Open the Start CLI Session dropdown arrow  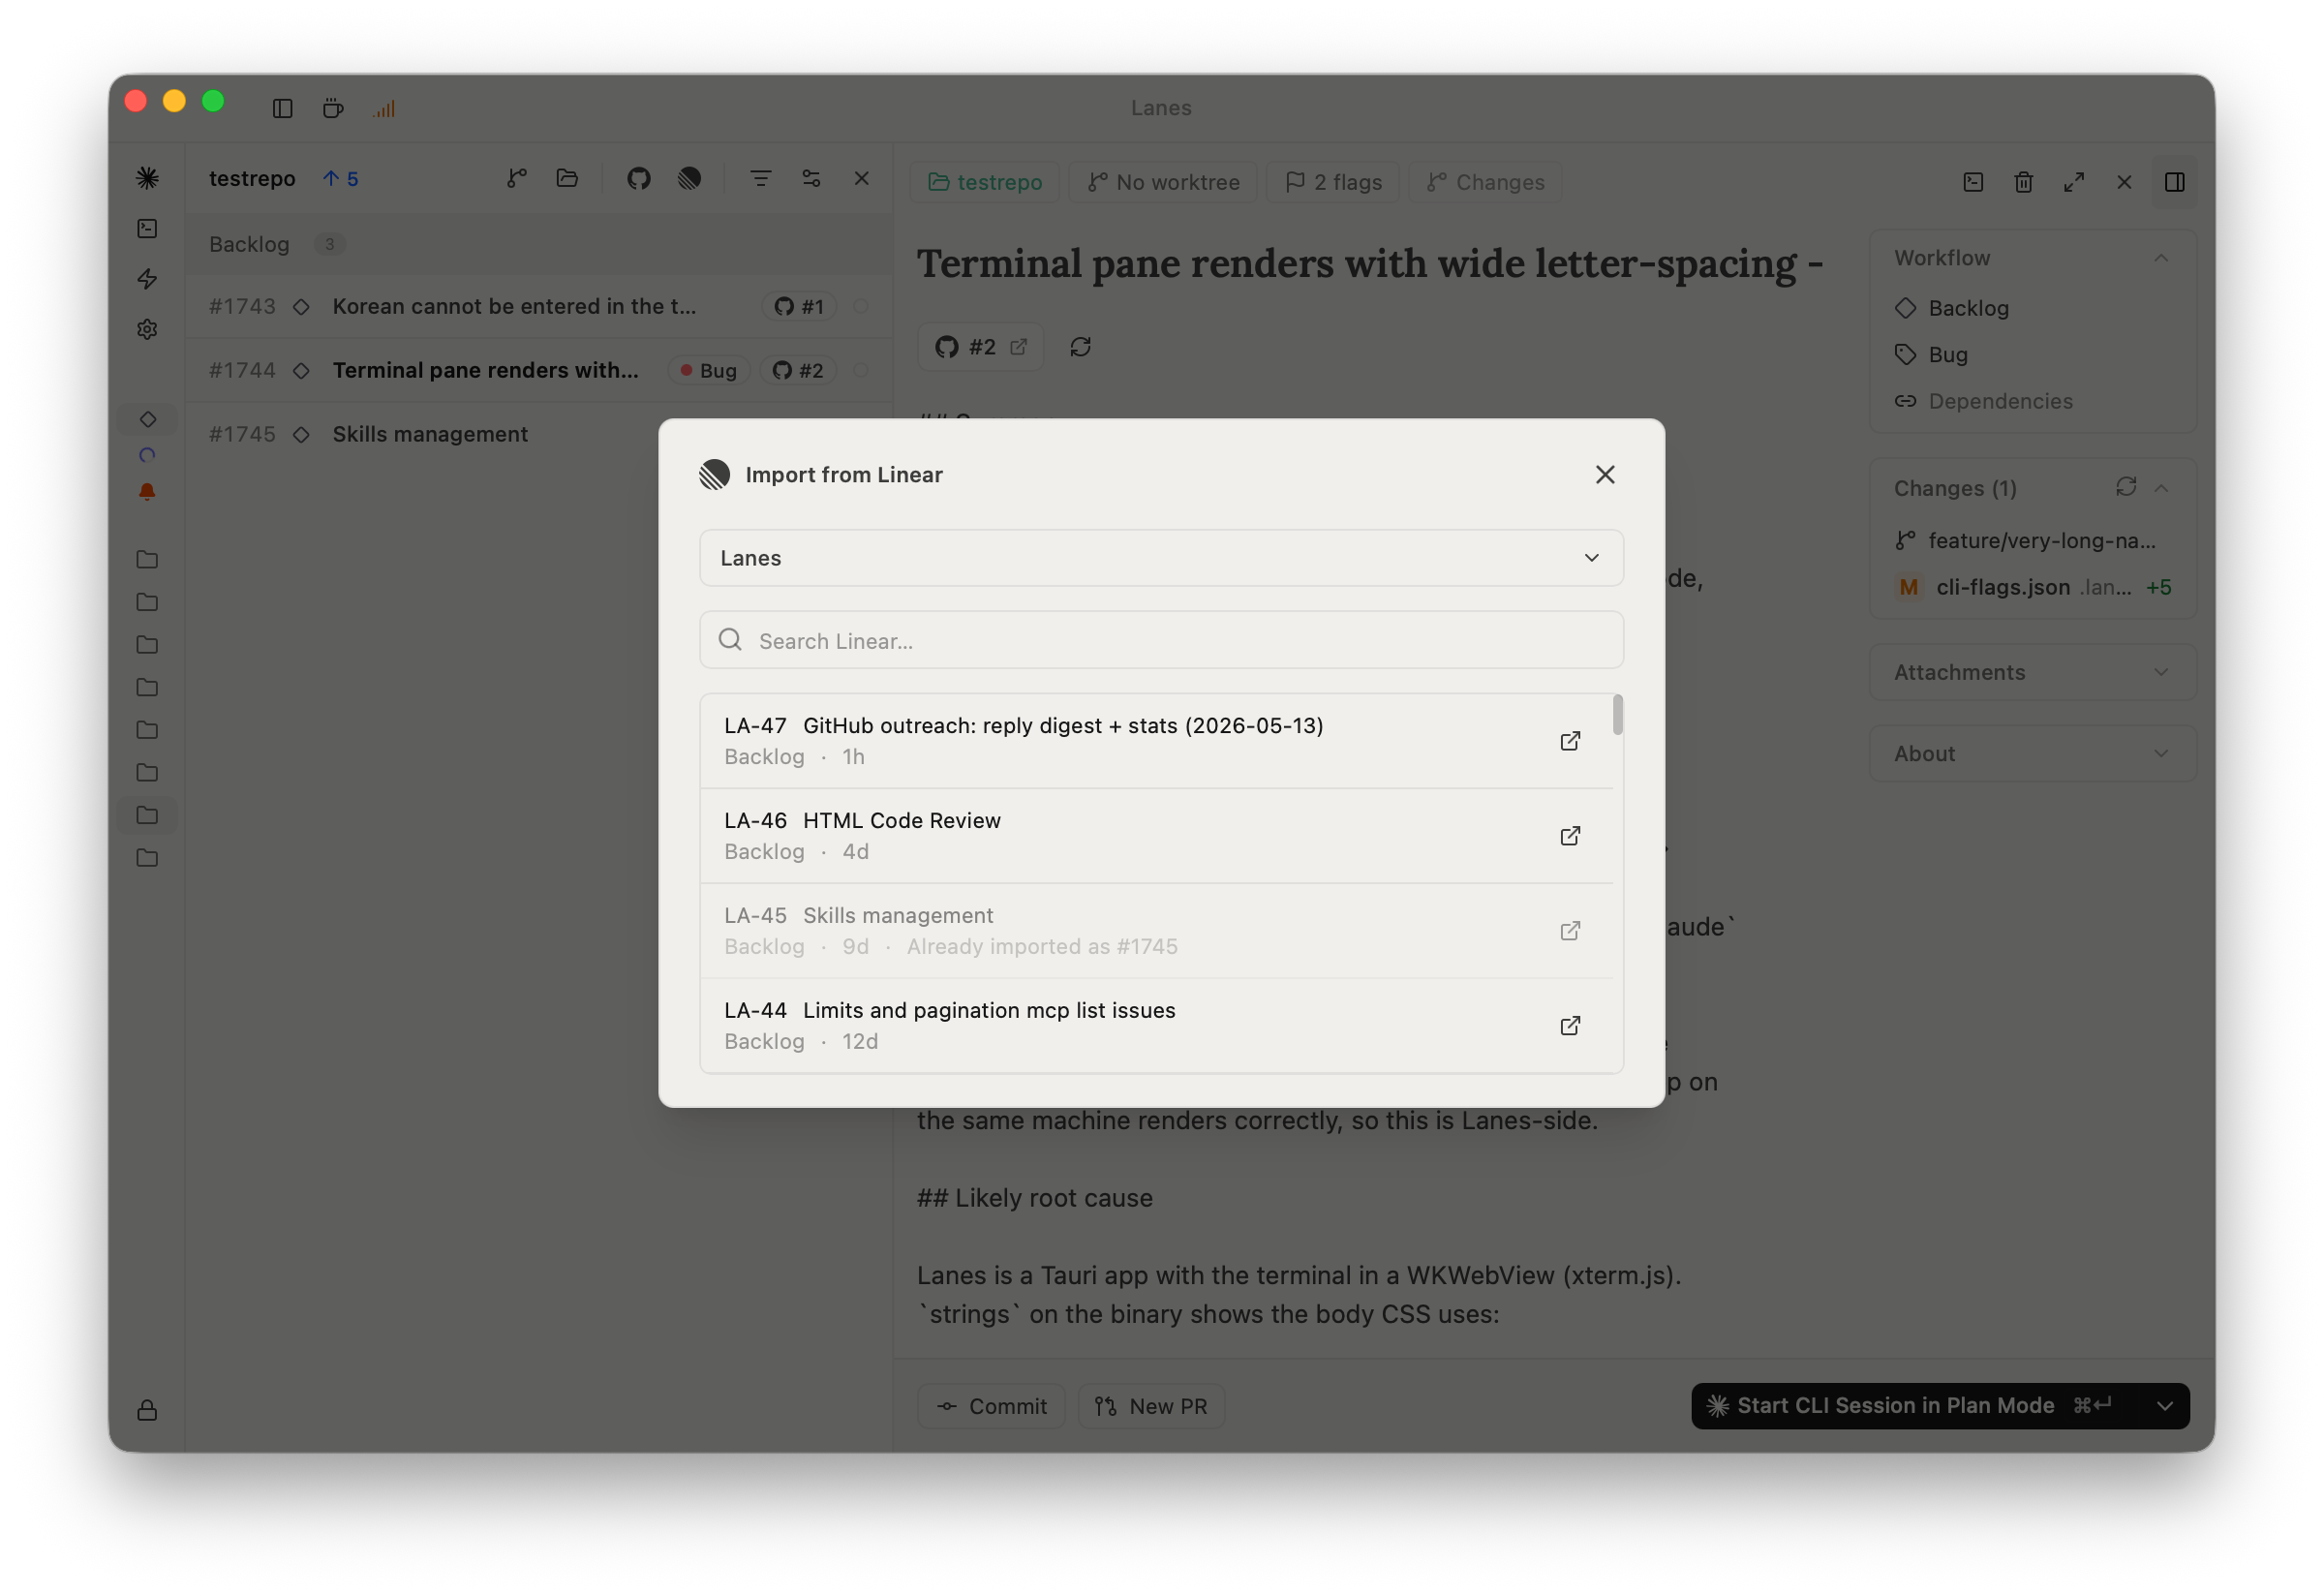pyautogui.click(x=2164, y=1405)
